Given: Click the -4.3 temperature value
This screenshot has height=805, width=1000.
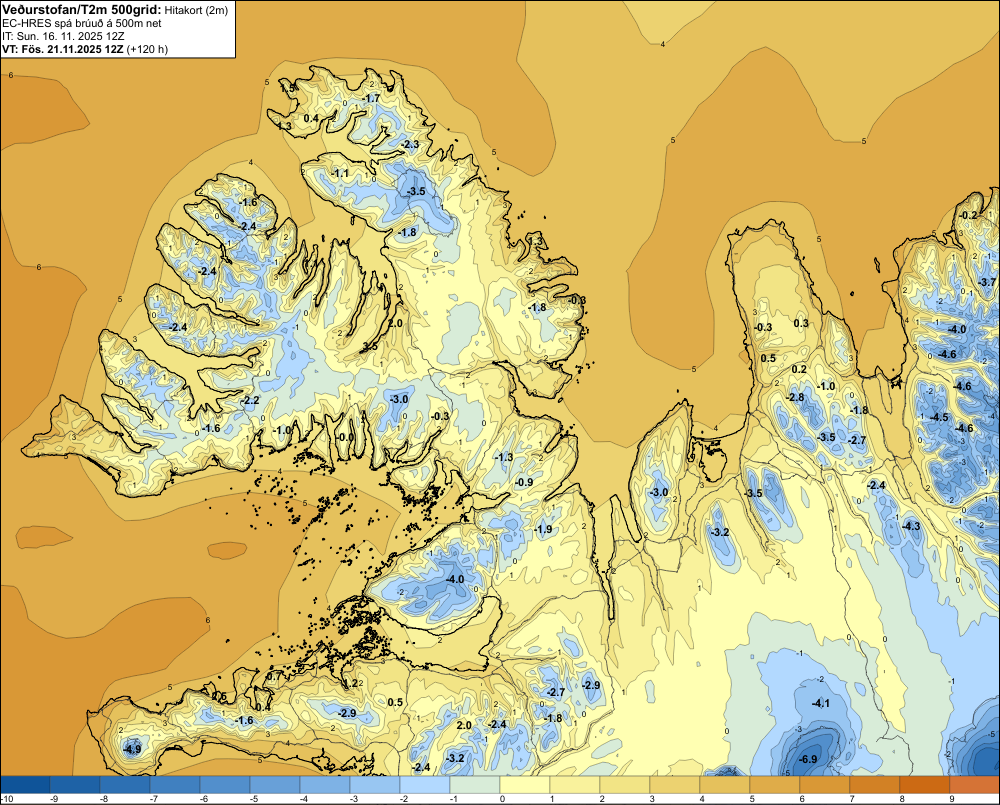Looking at the screenshot, I should [911, 526].
